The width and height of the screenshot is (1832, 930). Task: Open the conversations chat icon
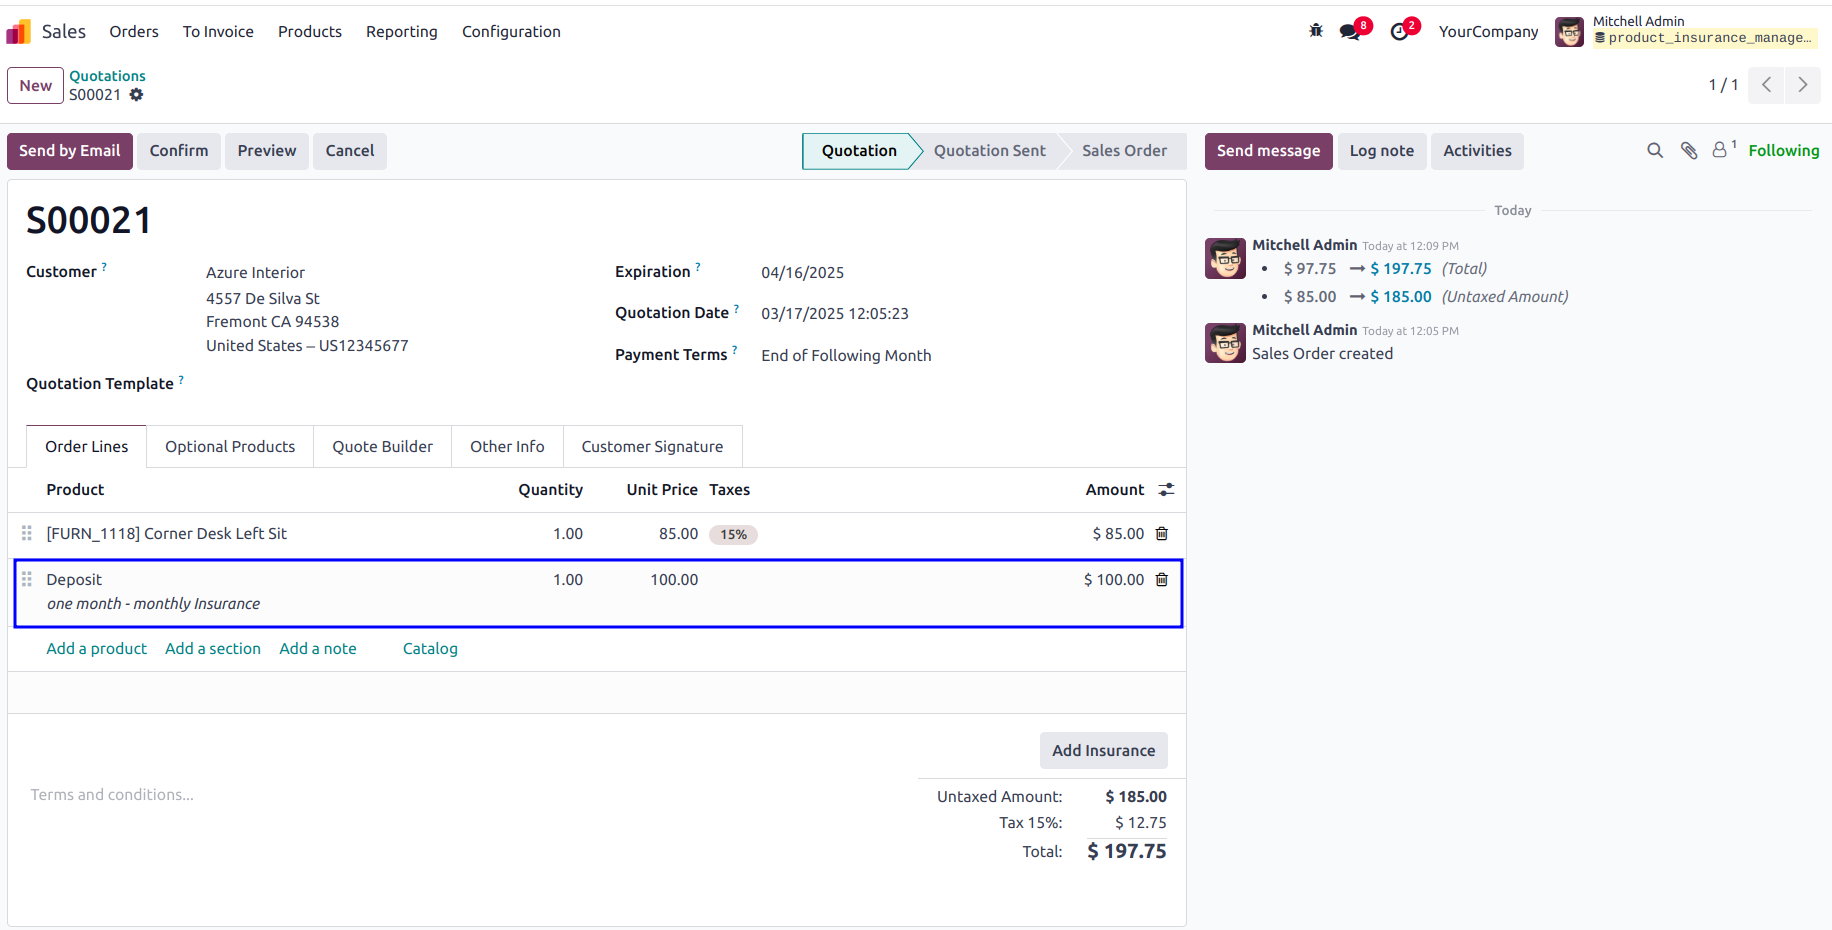pos(1351,31)
